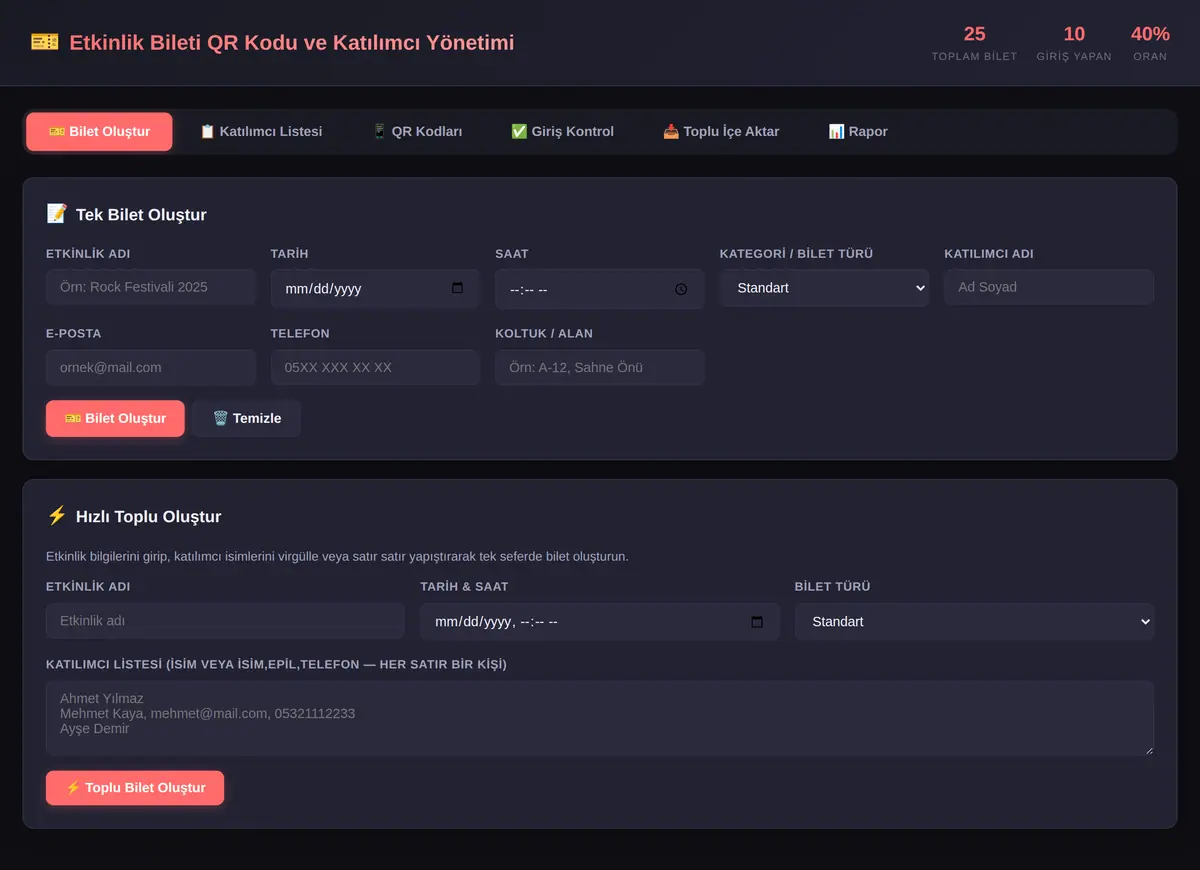Screen dimensions: 1200x870
Task: Click the ticket icon beside the page title
Action: pyautogui.click(x=44, y=42)
